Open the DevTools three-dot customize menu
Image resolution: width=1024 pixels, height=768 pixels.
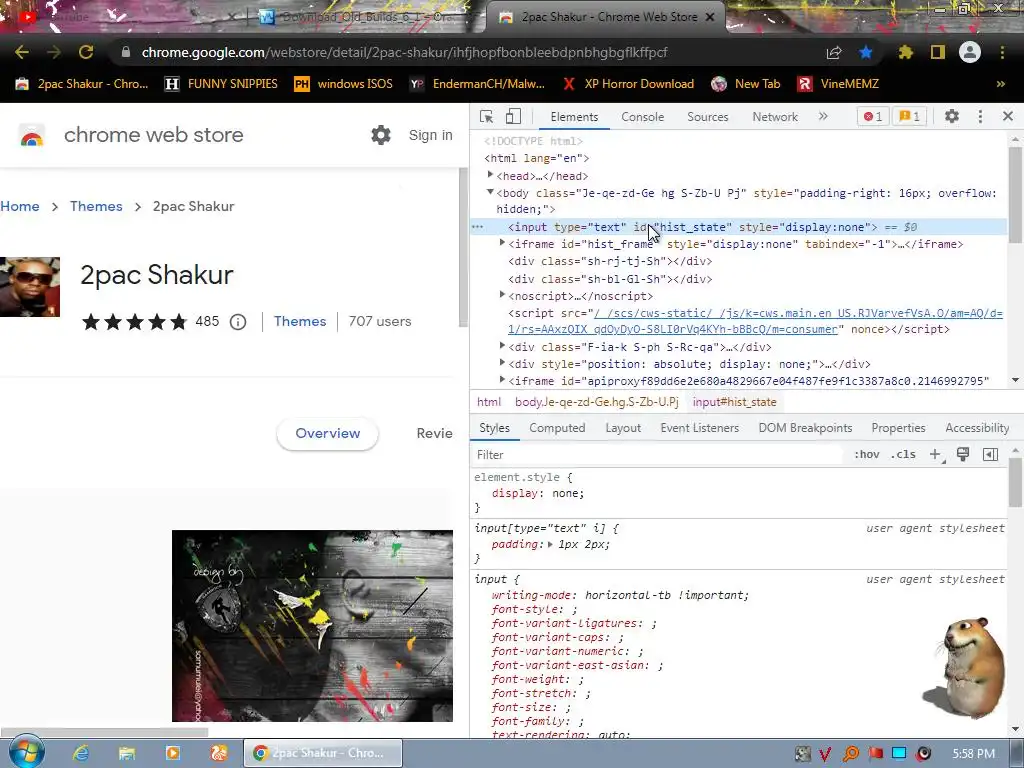point(980,116)
